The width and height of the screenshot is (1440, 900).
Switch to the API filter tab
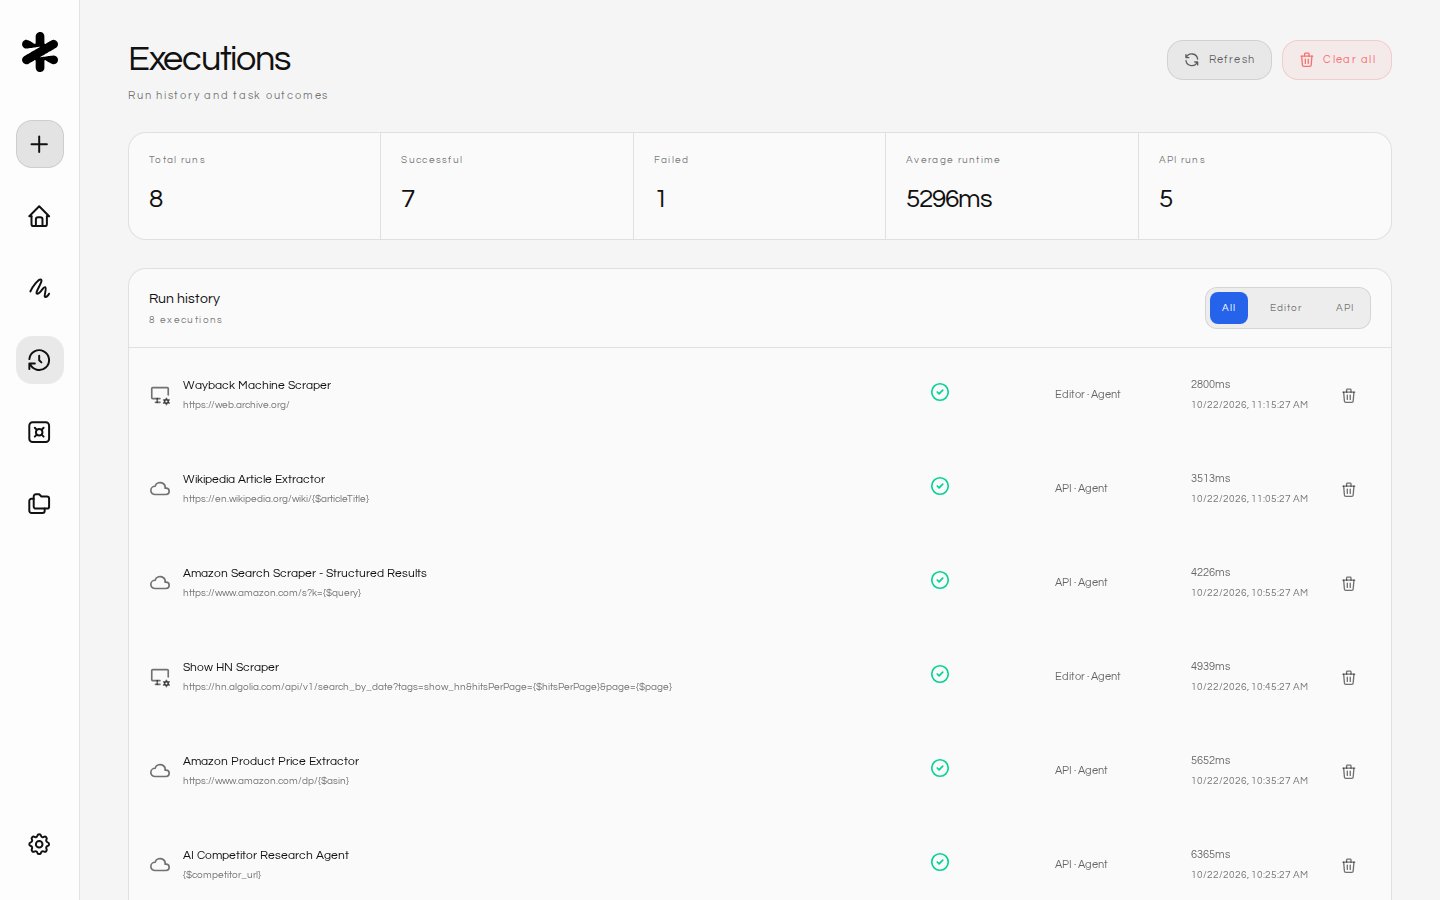tap(1345, 308)
